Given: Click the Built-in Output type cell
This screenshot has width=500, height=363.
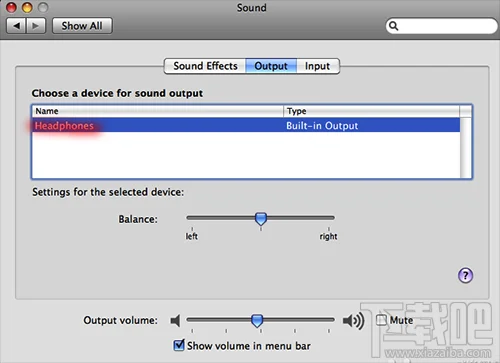Looking at the screenshot, I should (x=322, y=126).
